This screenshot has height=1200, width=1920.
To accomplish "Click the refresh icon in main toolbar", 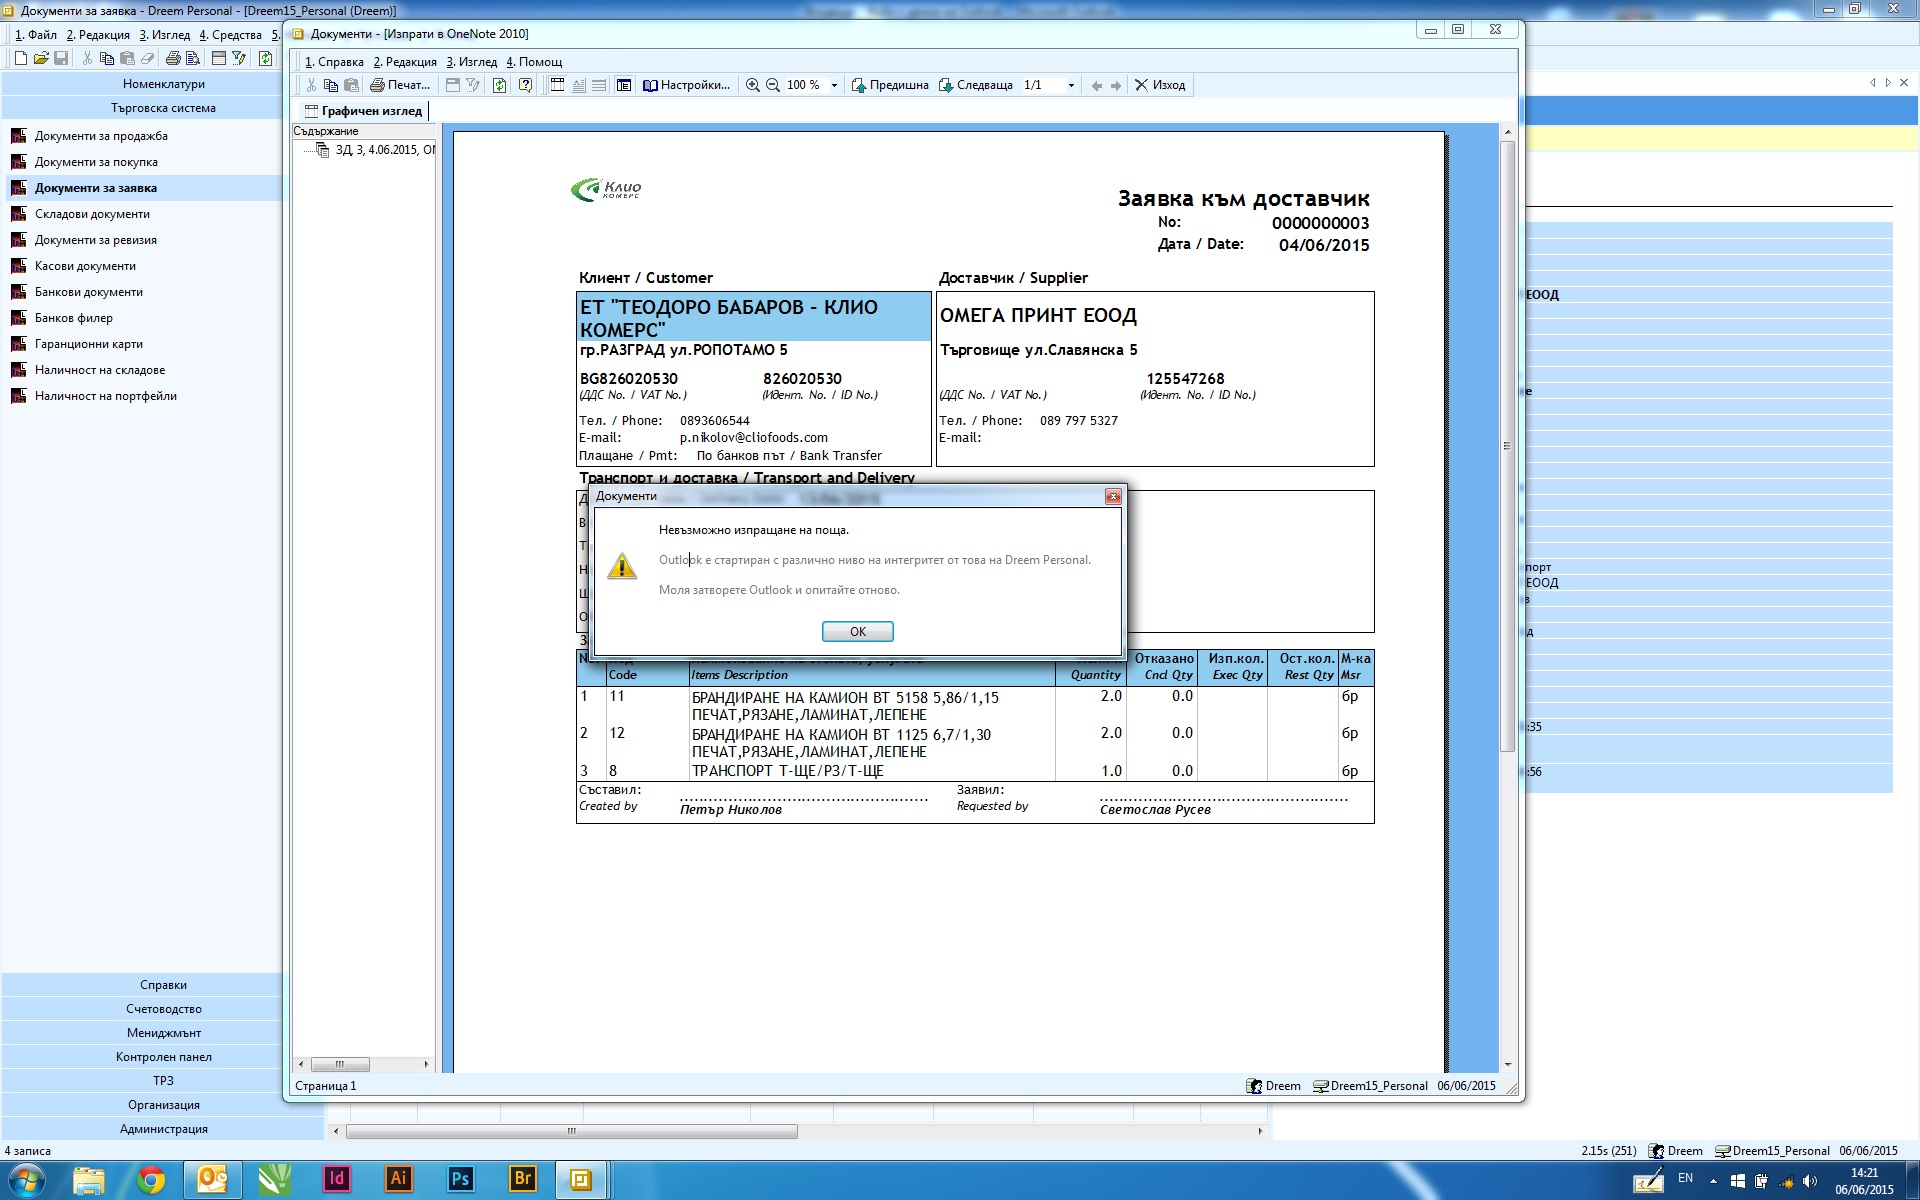I will point(265,59).
